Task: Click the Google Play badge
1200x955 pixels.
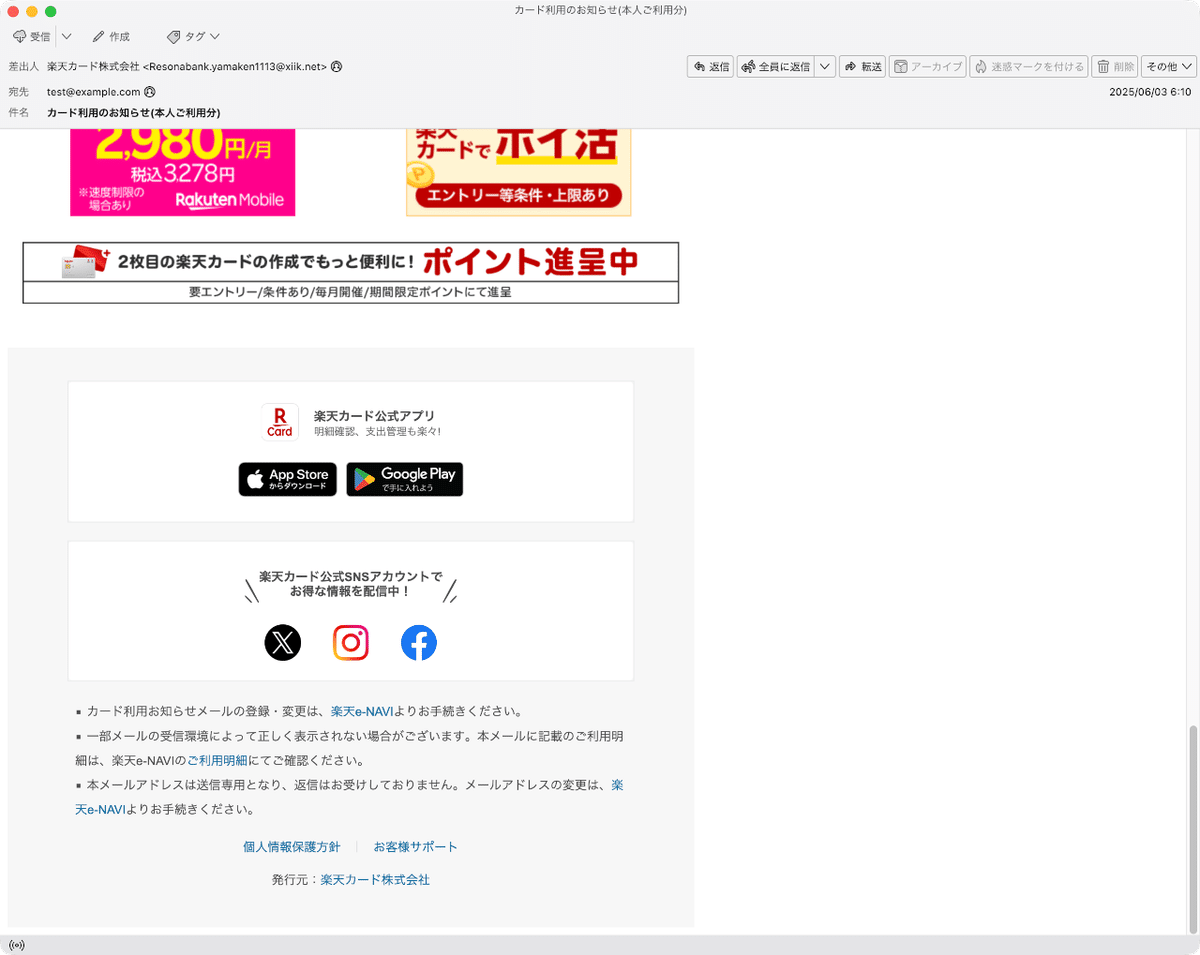Action: pyautogui.click(x=404, y=479)
